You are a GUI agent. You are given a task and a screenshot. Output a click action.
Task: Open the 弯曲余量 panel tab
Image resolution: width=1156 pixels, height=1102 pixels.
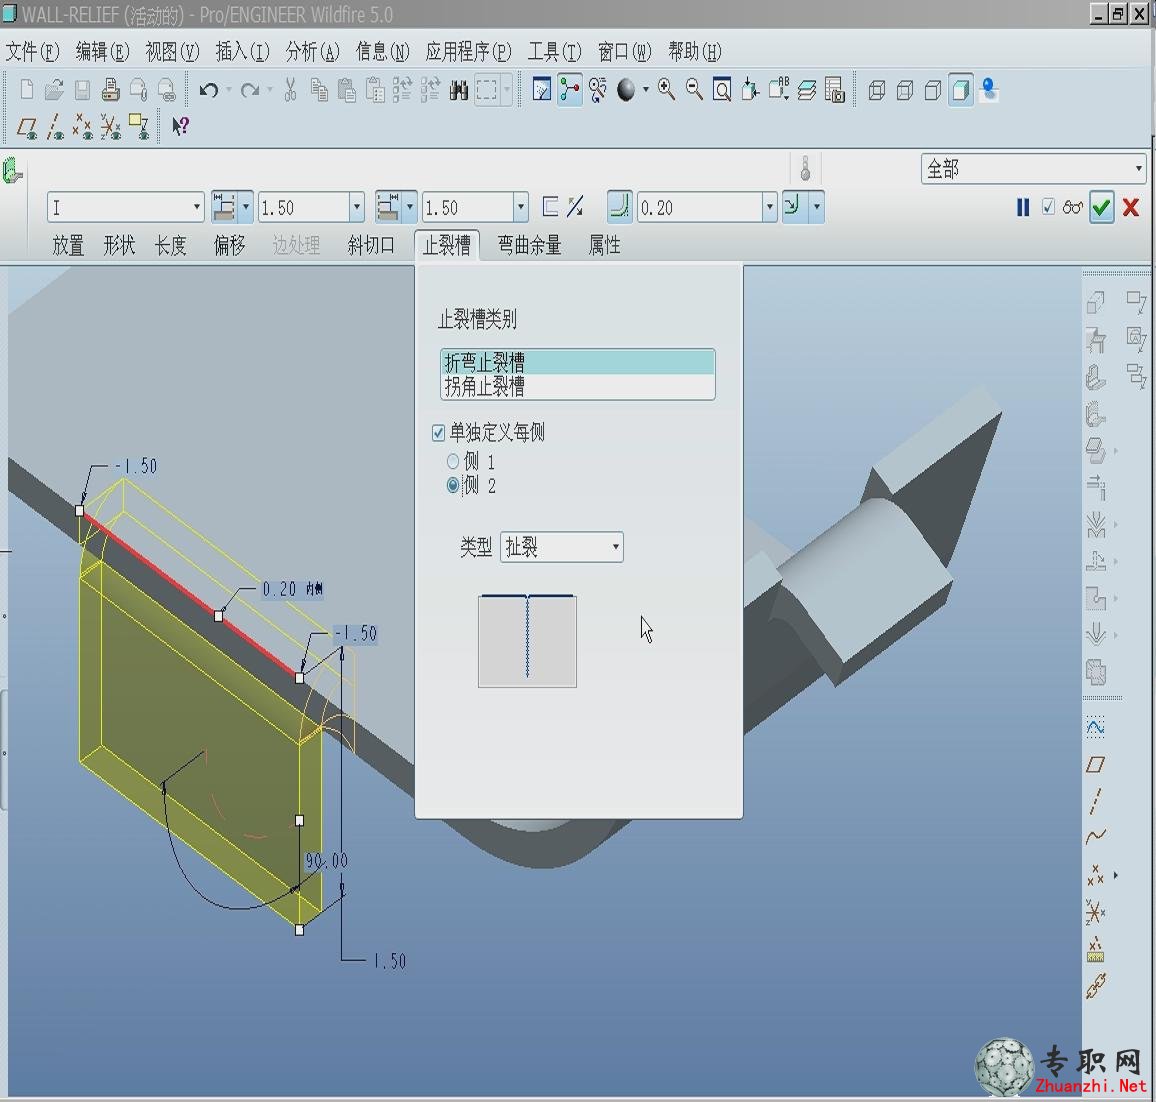point(529,245)
